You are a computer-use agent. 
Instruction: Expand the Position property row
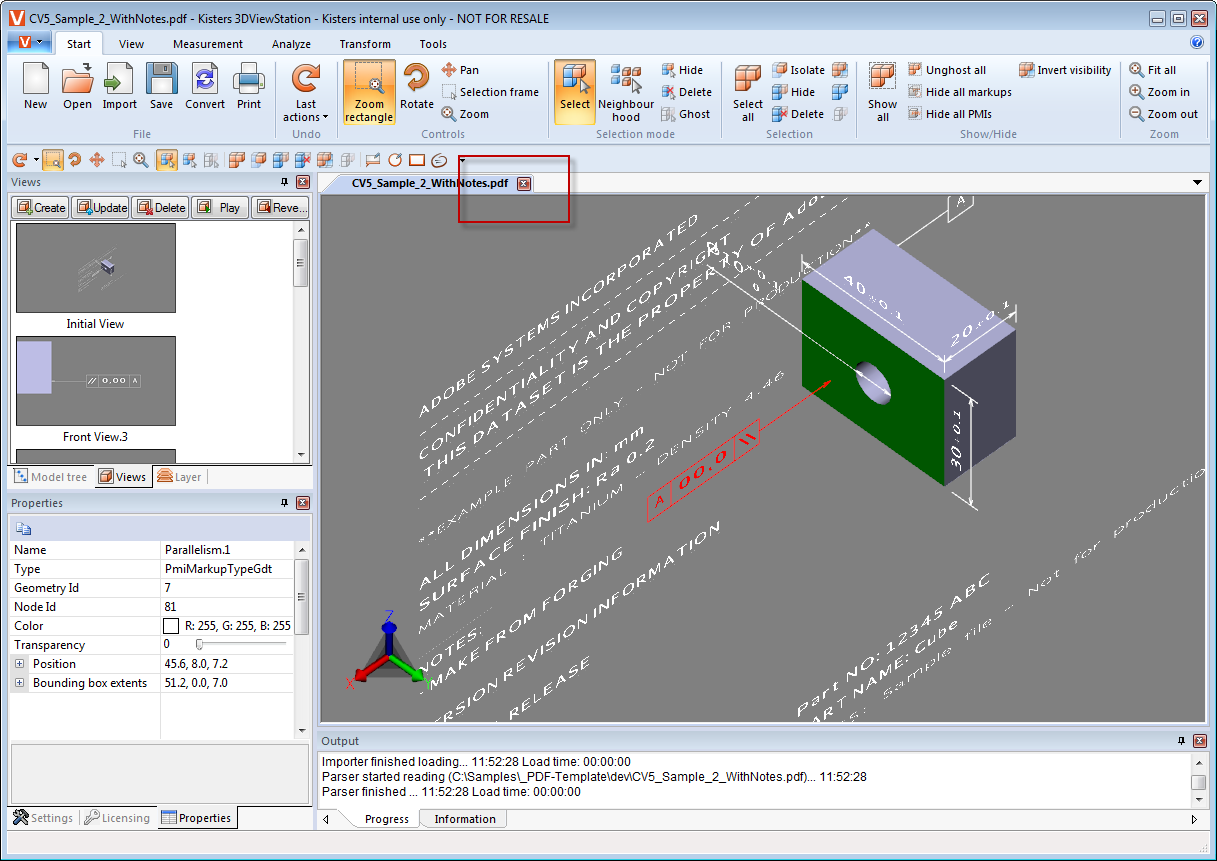click(20, 664)
